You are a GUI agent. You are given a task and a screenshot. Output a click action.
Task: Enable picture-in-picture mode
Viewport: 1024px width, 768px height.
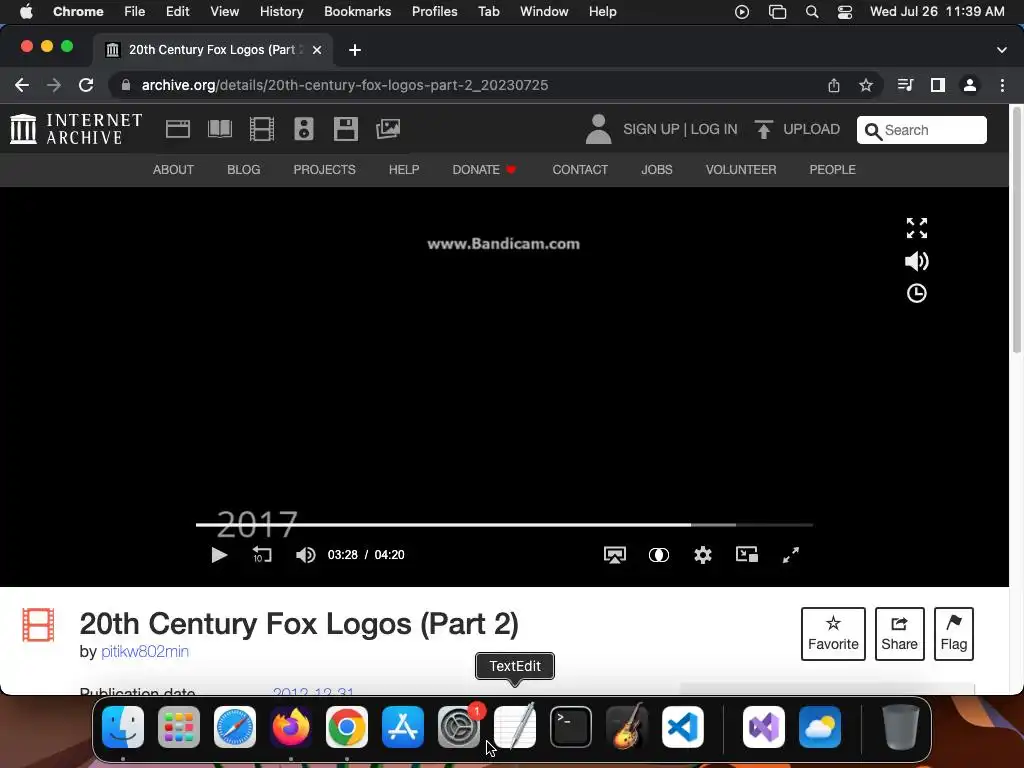tap(746, 555)
